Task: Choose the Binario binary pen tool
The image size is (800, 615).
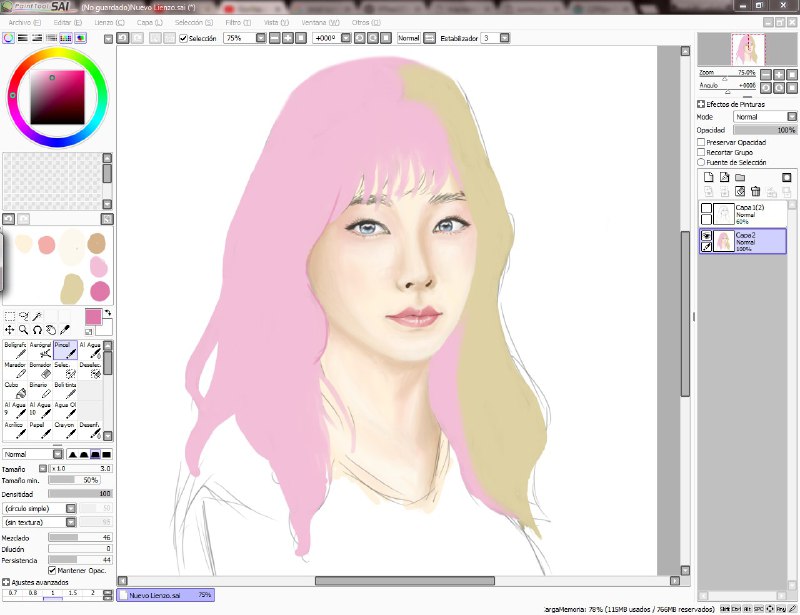Action: 40,390
